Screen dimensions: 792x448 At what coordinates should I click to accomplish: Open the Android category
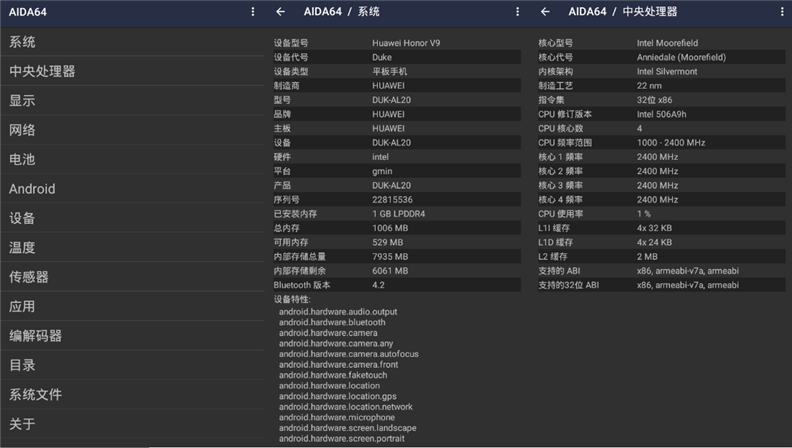coord(132,189)
